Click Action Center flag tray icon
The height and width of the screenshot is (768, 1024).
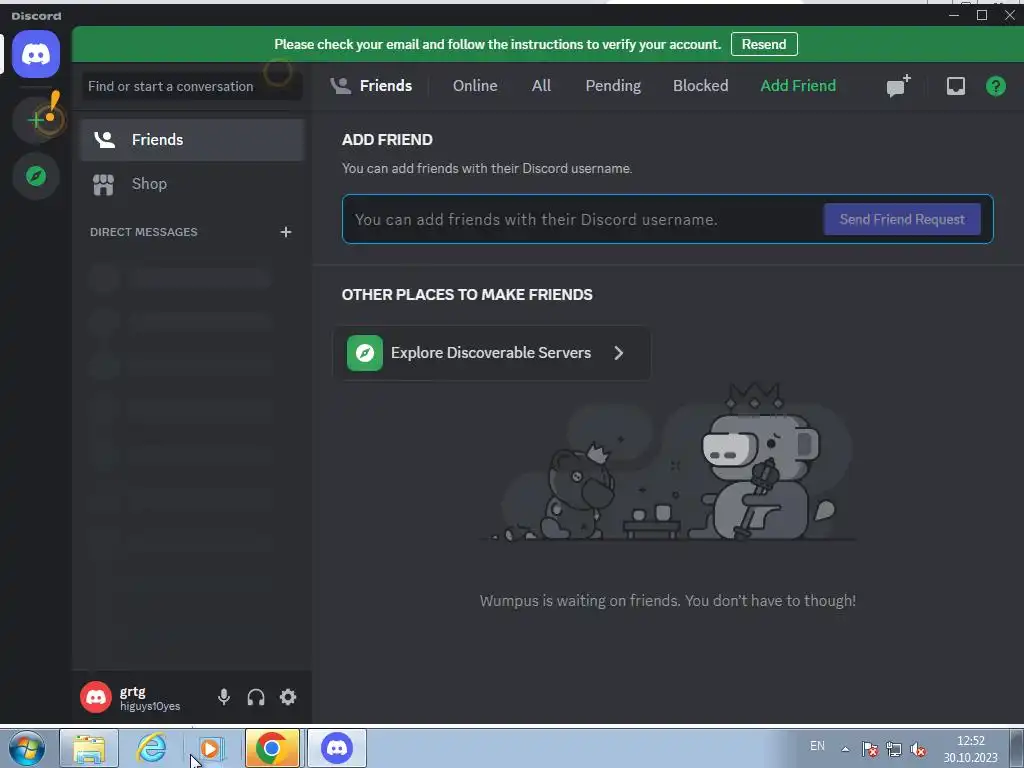869,749
